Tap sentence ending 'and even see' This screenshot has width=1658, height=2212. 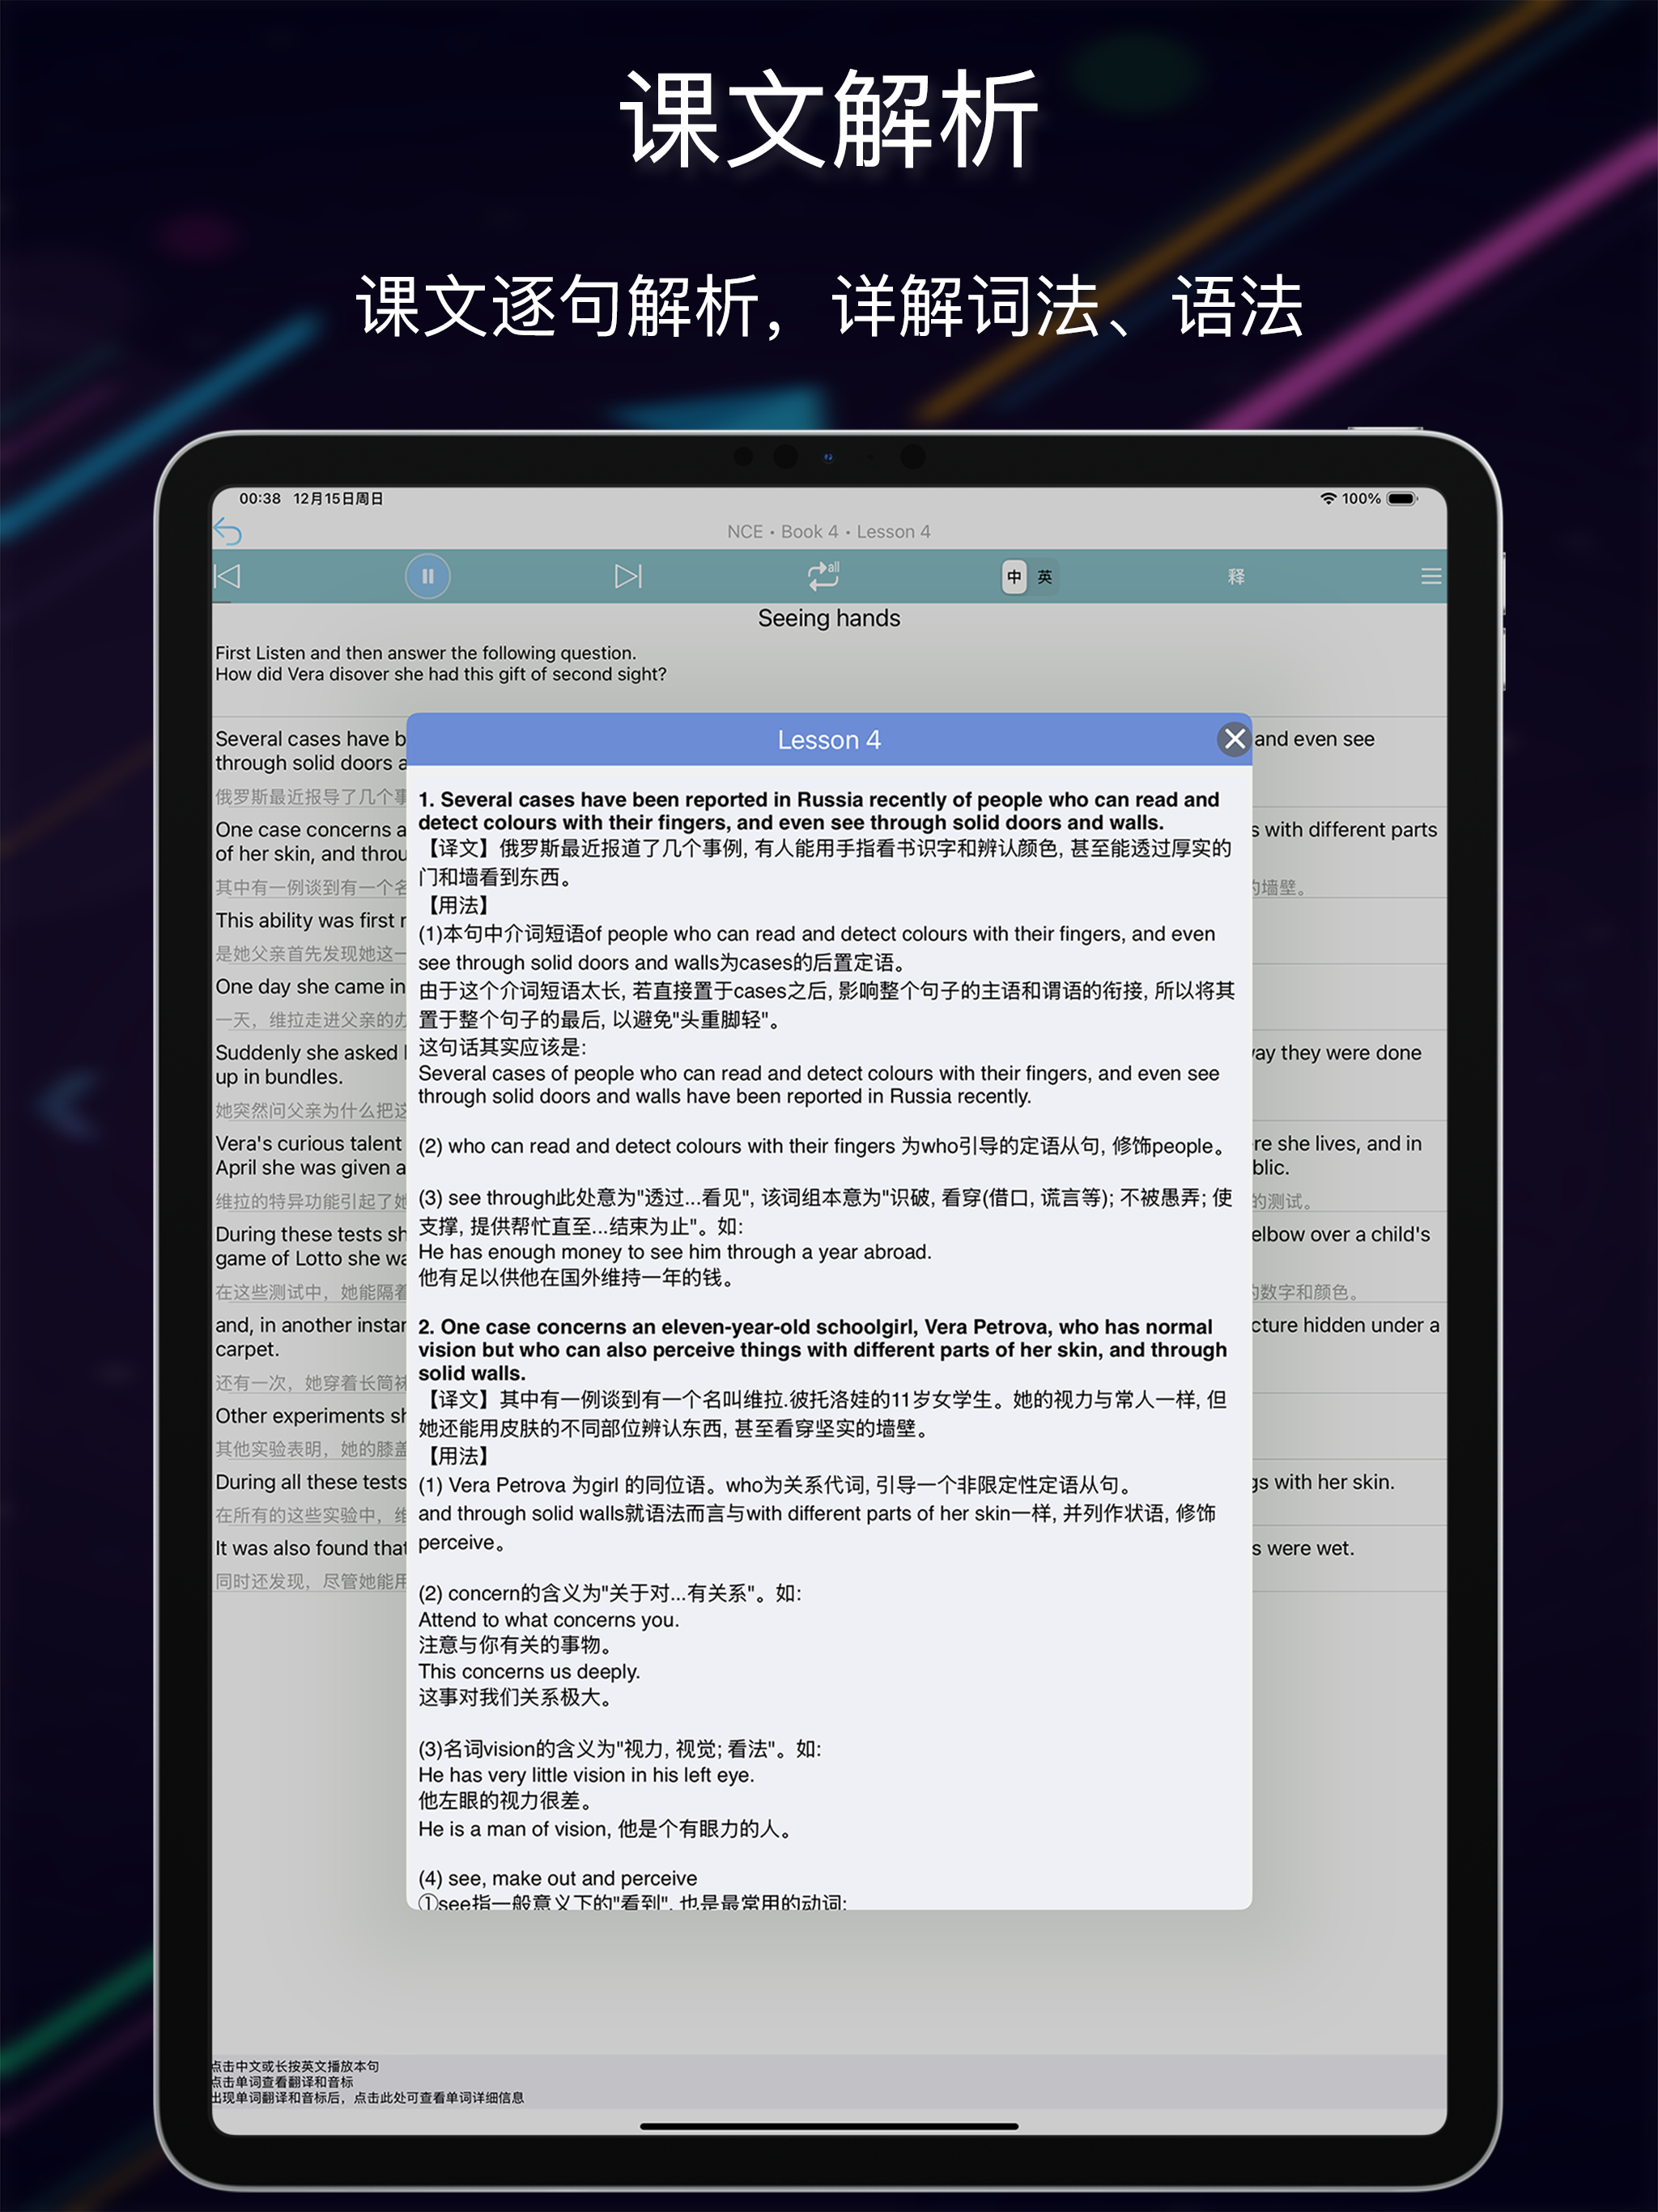point(1314,739)
